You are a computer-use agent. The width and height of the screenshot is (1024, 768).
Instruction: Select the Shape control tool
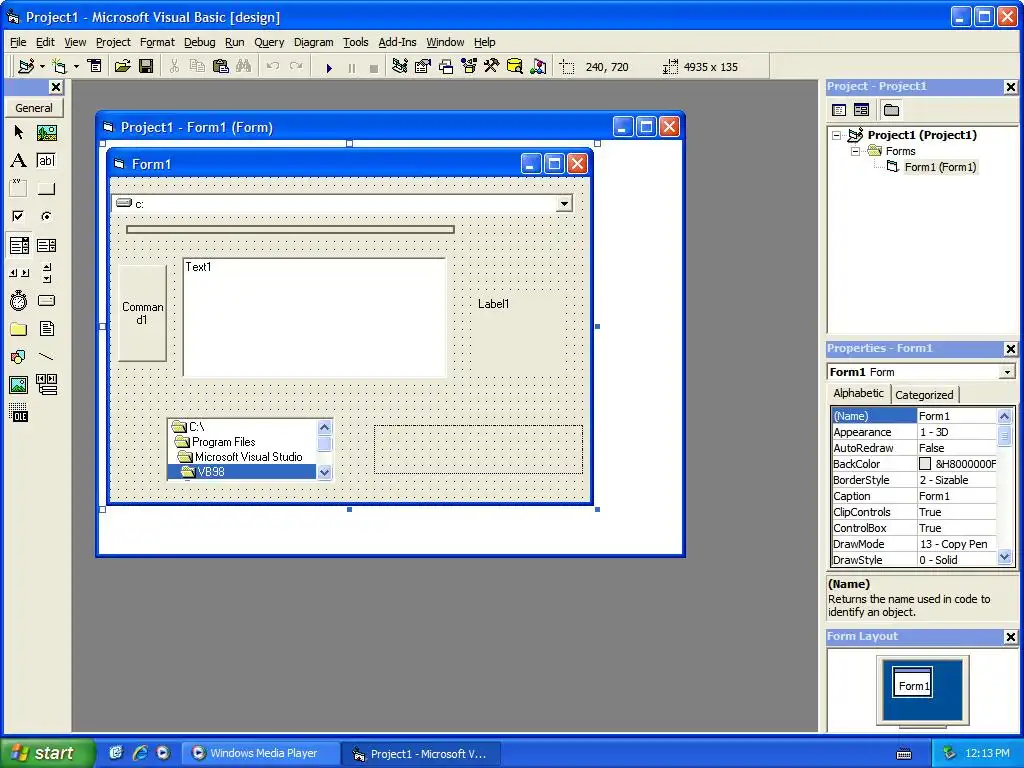[18, 357]
